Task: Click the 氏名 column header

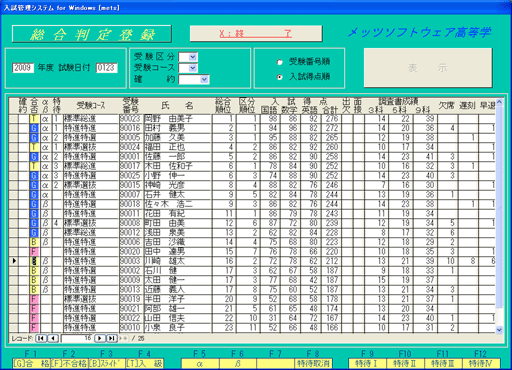Action: (x=177, y=106)
